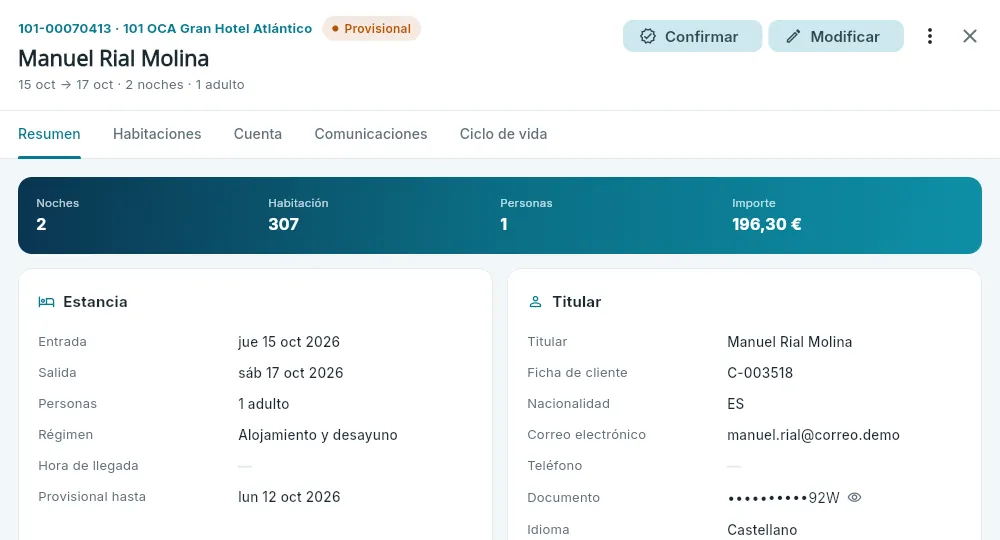Click the '1 adulto' value in Estancia
1000x540 pixels.
pyautogui.click(x=263, y=404)
